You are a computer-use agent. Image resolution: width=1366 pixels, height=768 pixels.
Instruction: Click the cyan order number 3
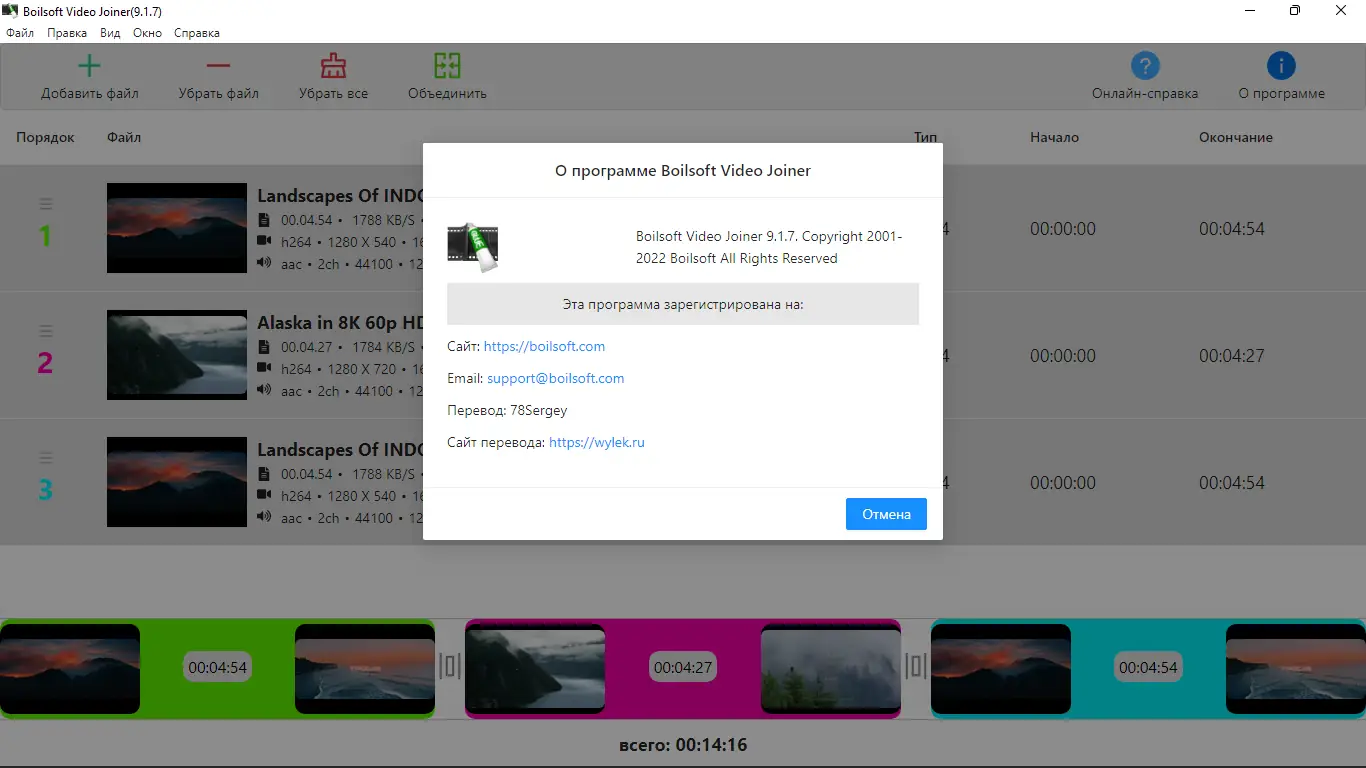point(45,491)
